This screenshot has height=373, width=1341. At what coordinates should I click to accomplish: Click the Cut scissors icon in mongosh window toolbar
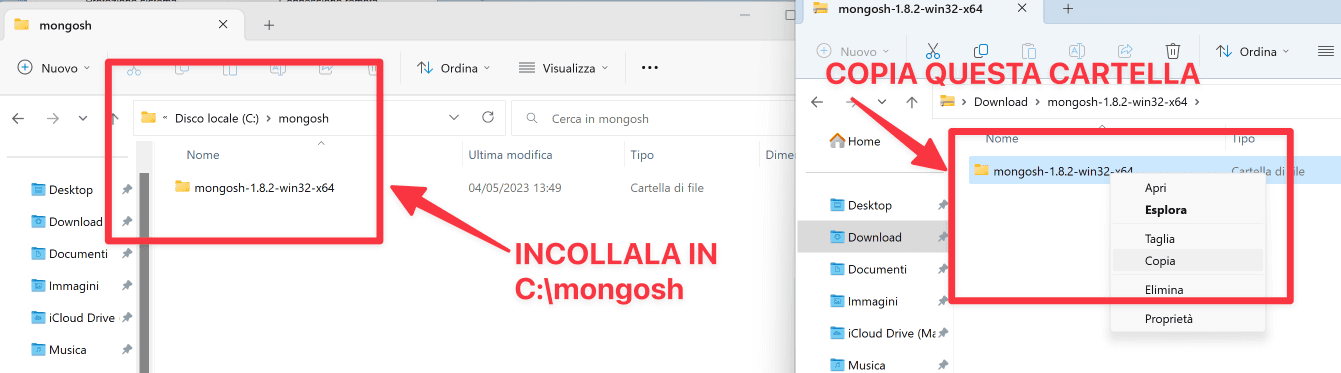(x=133, y=69)
